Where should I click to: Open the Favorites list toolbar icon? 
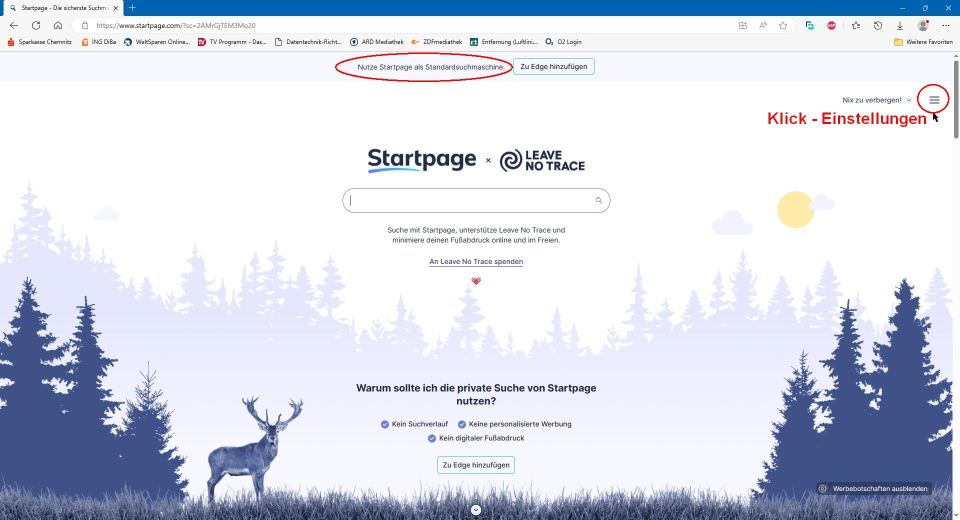tap(856, 26)
